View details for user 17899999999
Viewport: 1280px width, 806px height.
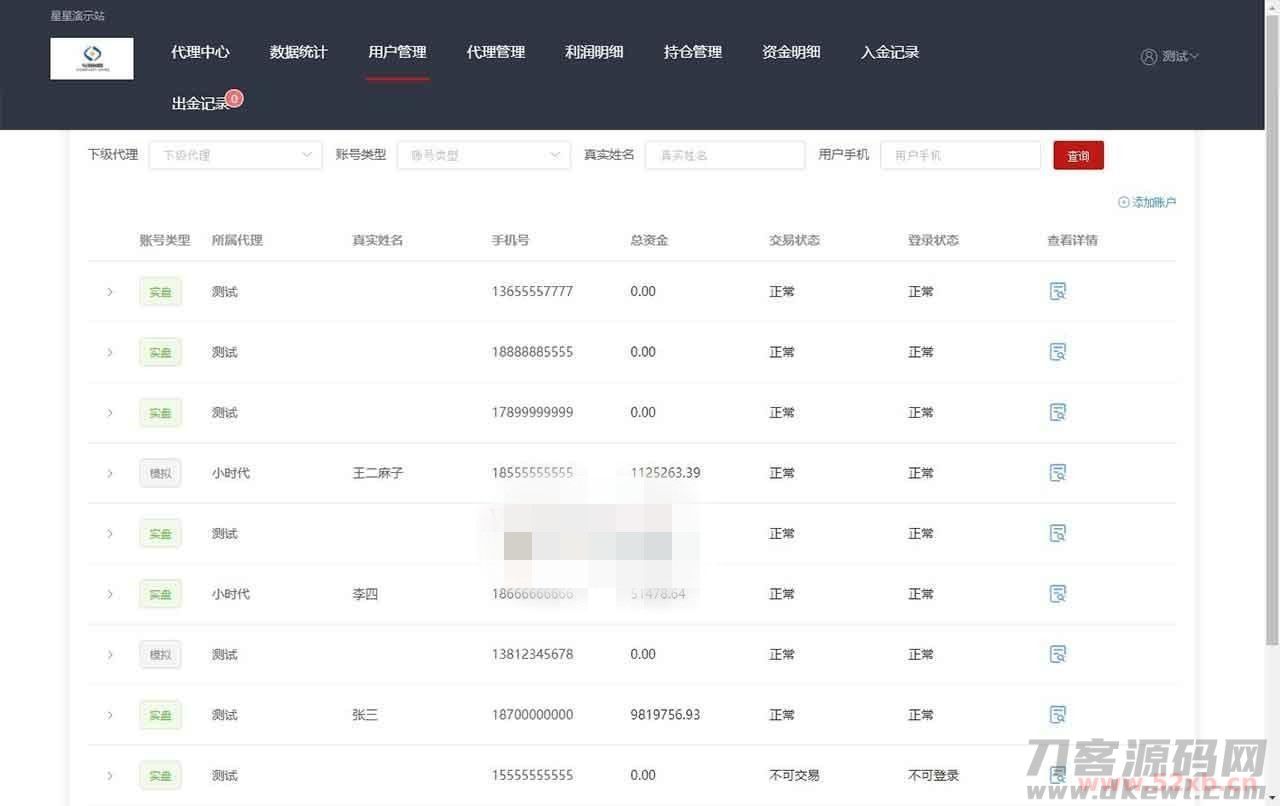pyautogui.click(x=1057, y=413)
